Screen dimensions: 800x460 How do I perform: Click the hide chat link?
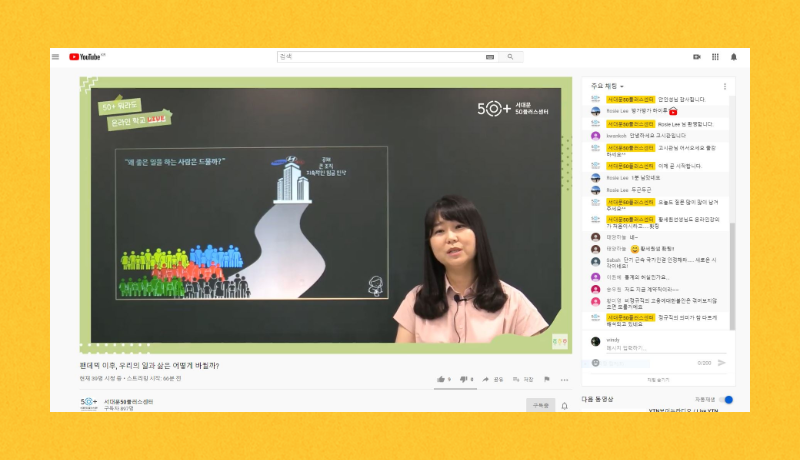(x=657, y=380)
